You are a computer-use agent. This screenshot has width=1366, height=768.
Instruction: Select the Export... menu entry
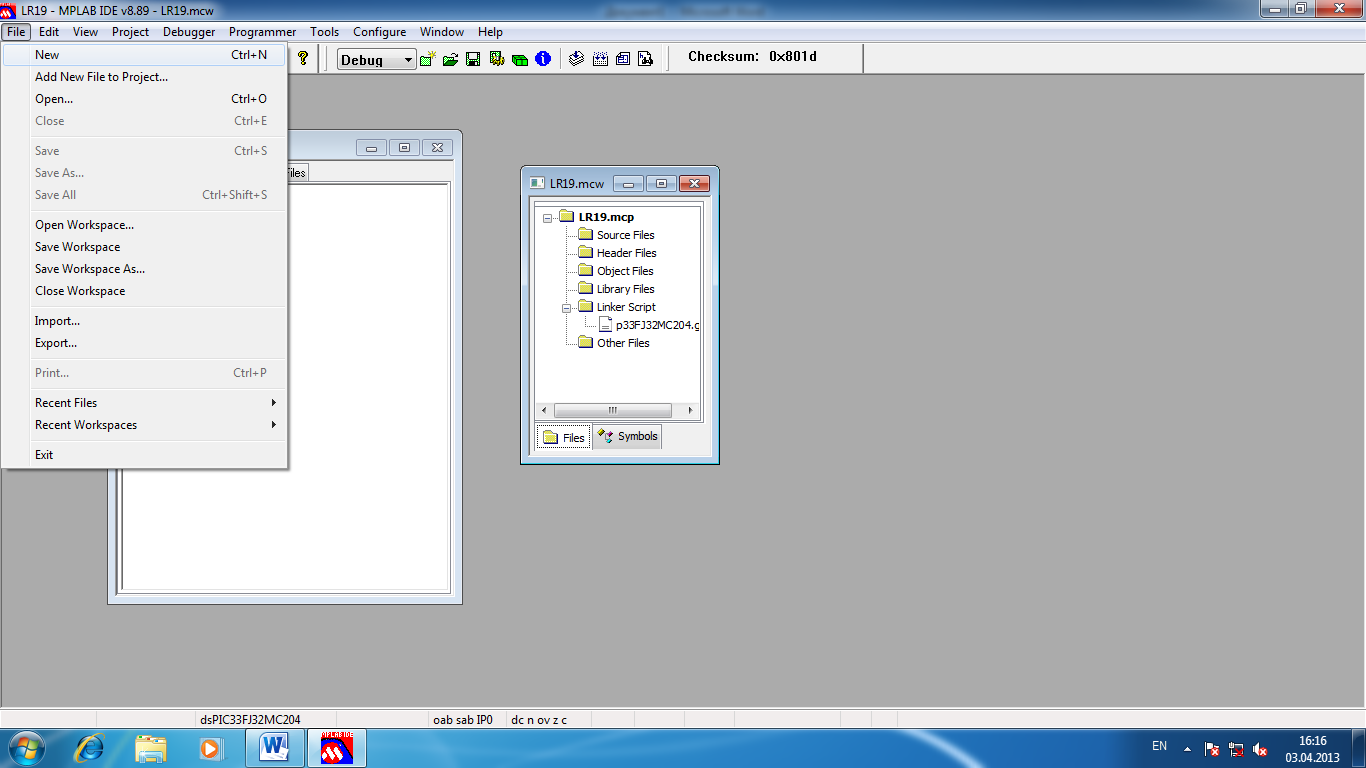(144, 343)
